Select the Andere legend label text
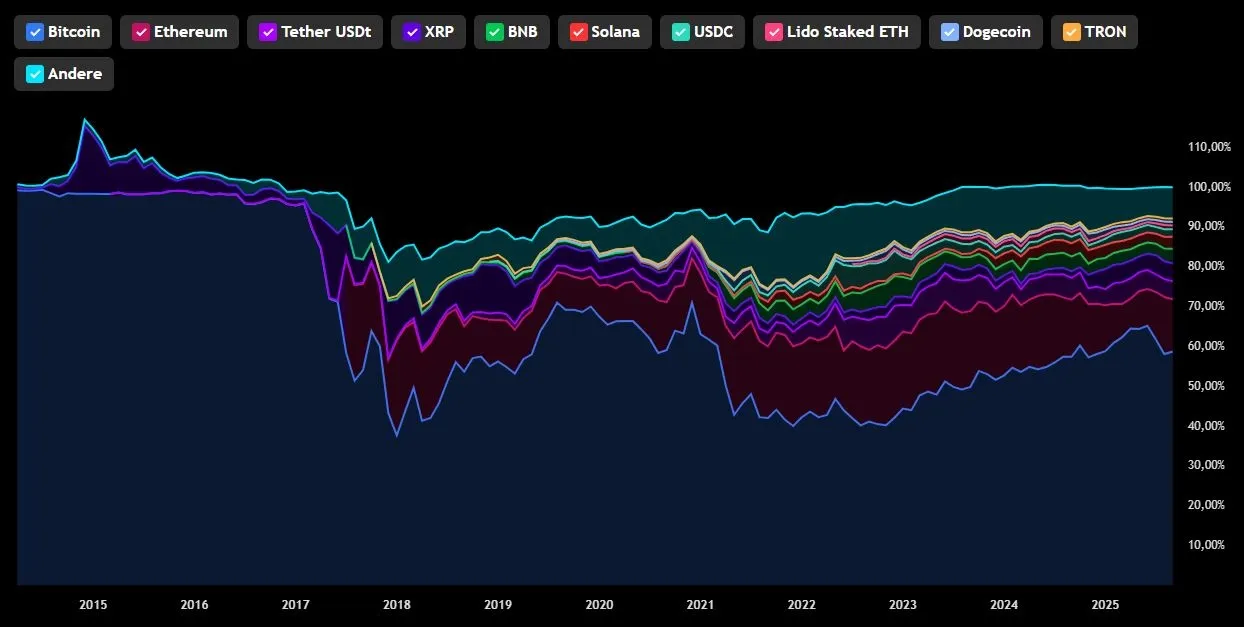 (x=75, y=74)
